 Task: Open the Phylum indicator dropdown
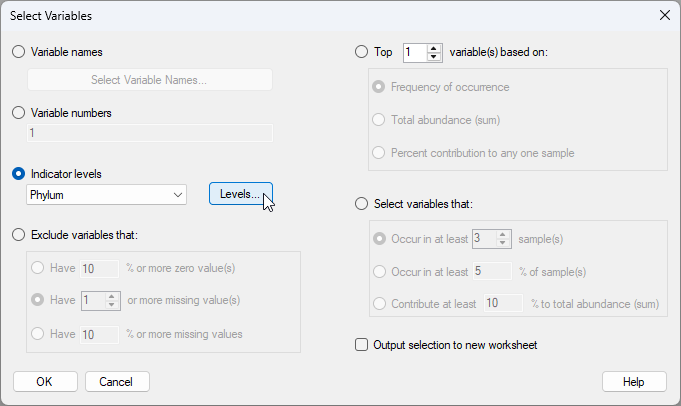click(106, 195)
